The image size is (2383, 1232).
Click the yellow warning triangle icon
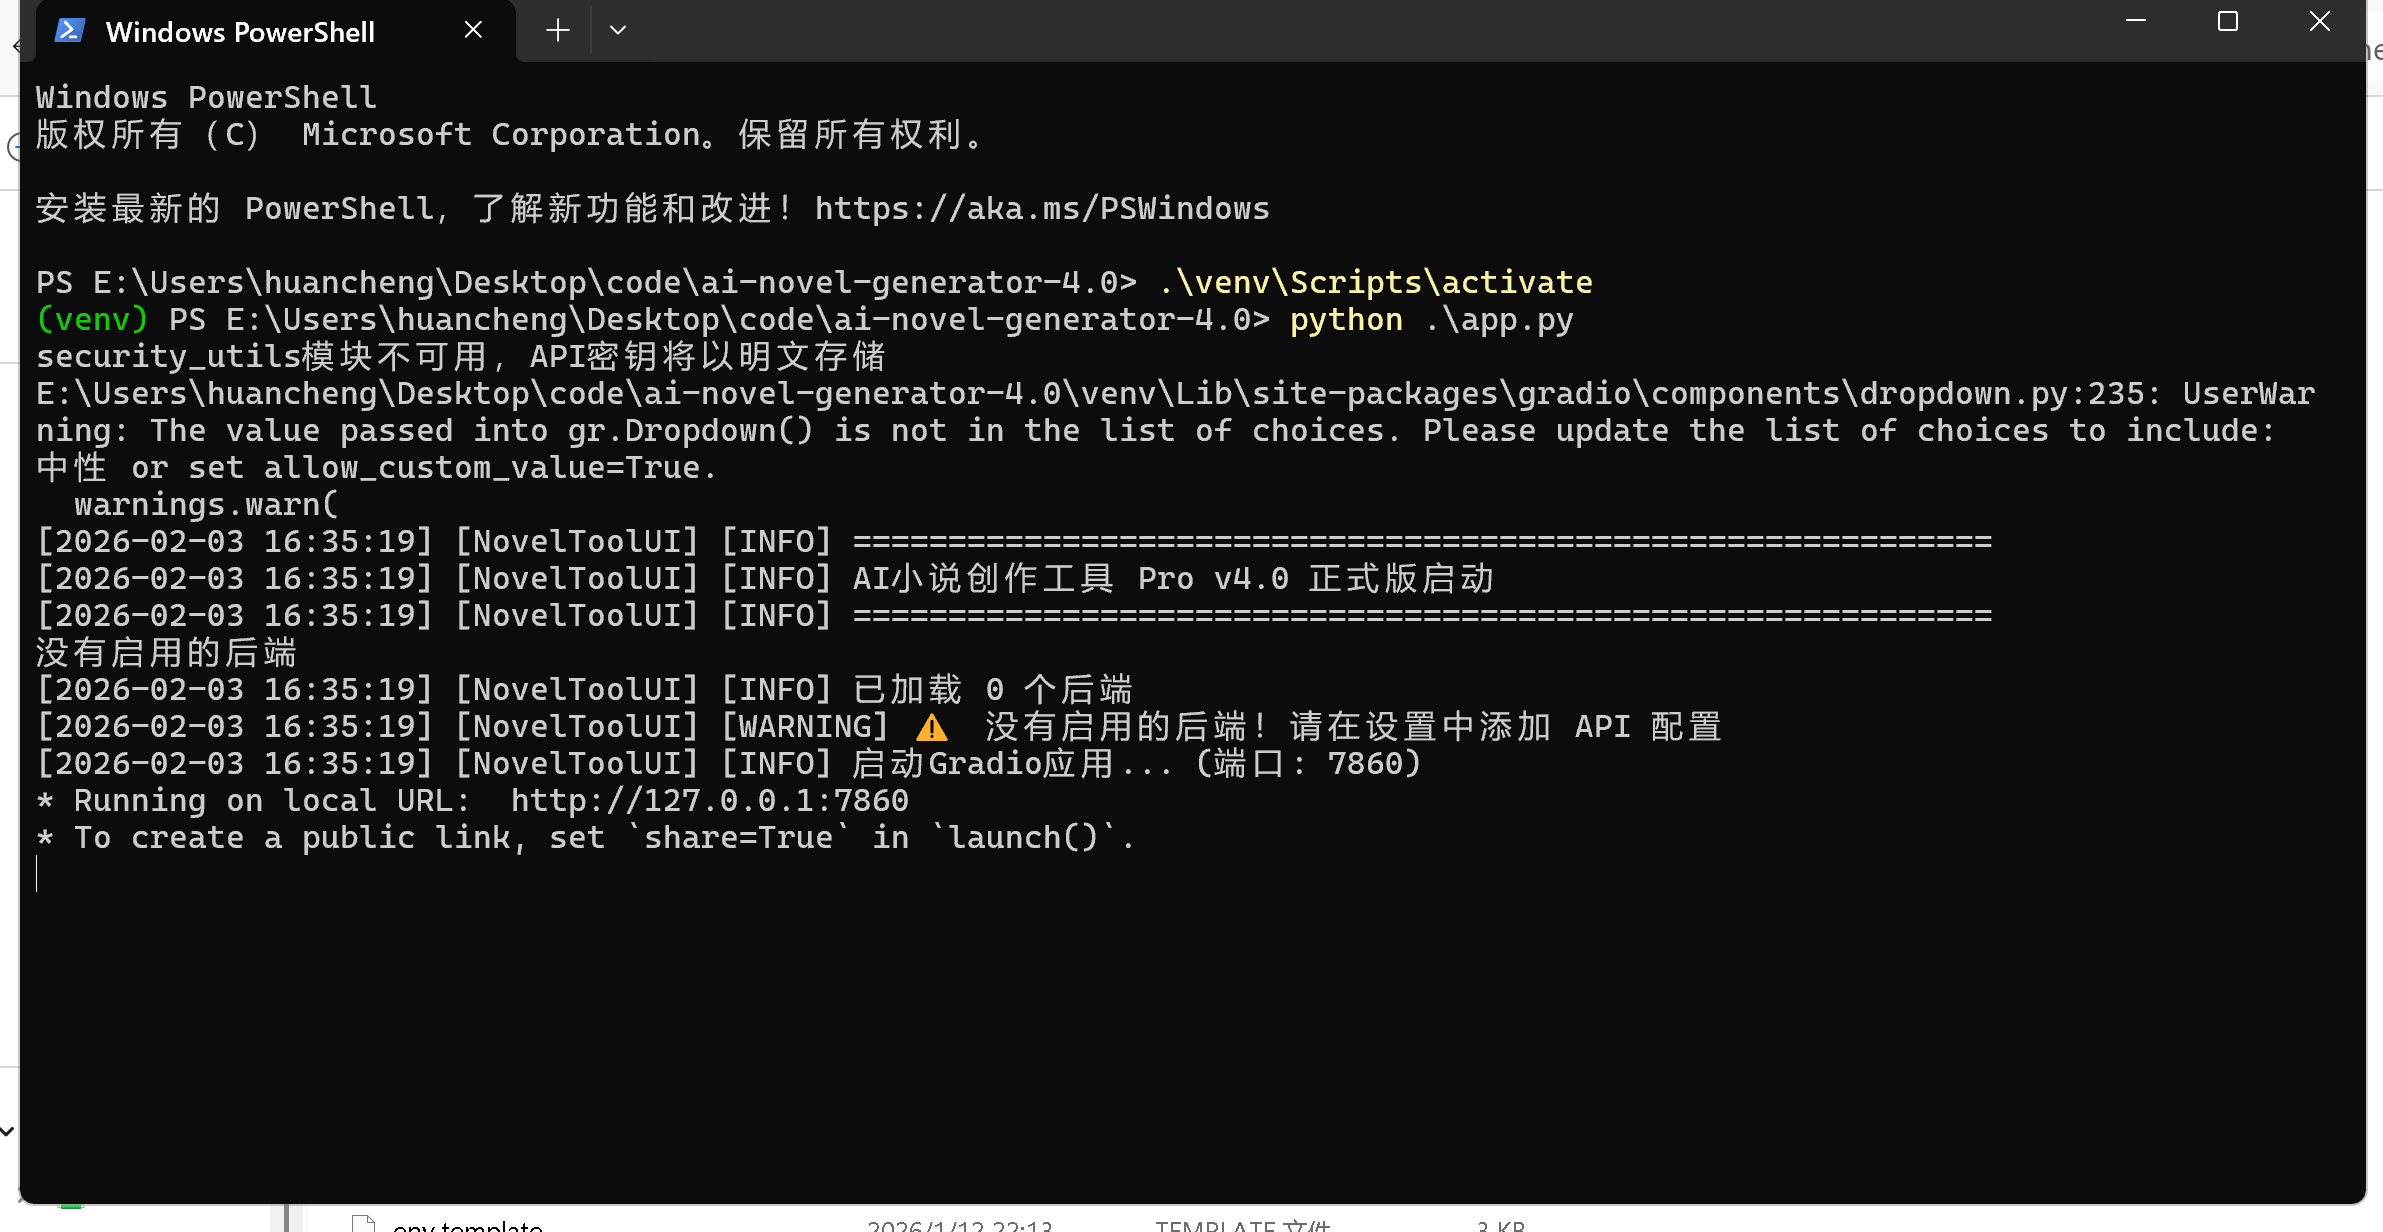[x=932, y=728]
